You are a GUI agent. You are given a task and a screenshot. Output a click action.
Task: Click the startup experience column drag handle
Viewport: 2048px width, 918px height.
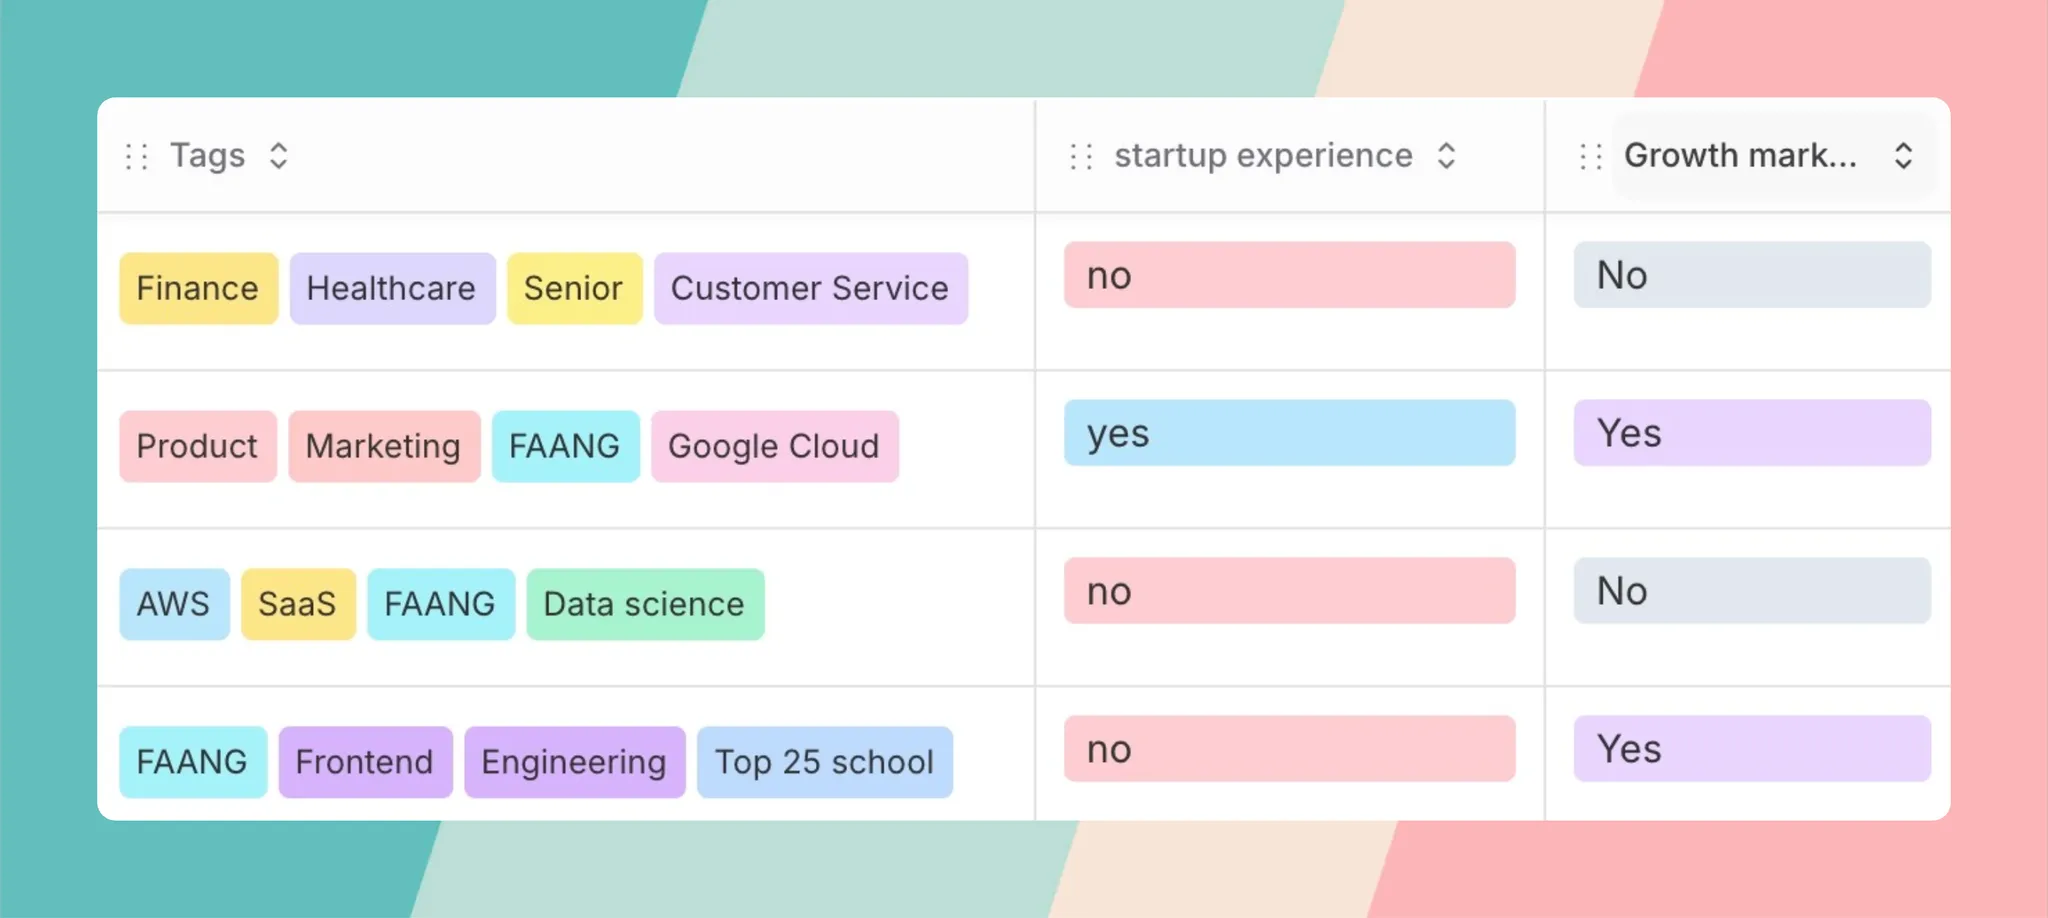pyautogui.click(x=1081, y=157)
